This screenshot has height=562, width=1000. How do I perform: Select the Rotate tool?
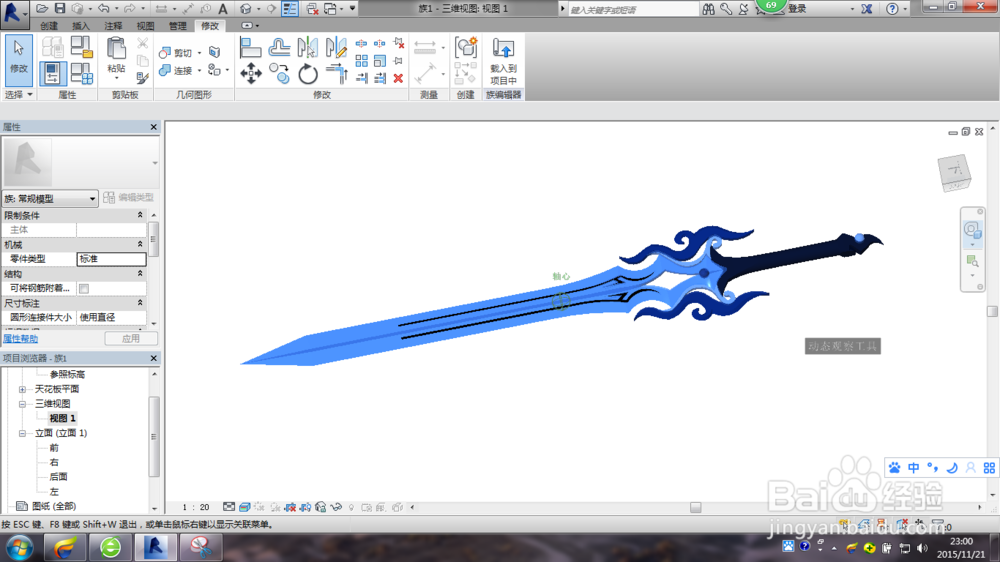coord(307,74)
